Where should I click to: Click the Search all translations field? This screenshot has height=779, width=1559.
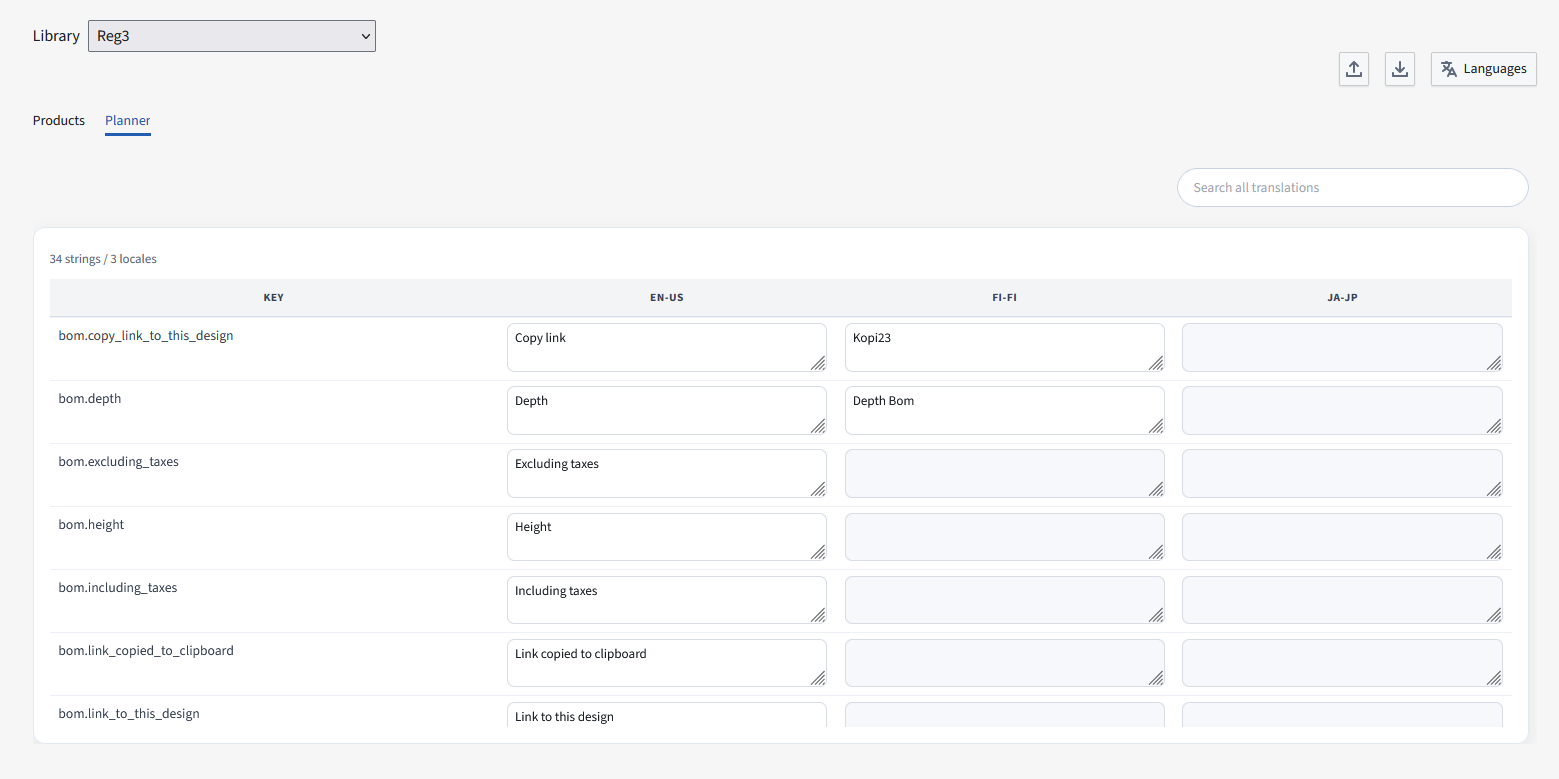[x=1352, y=187]
